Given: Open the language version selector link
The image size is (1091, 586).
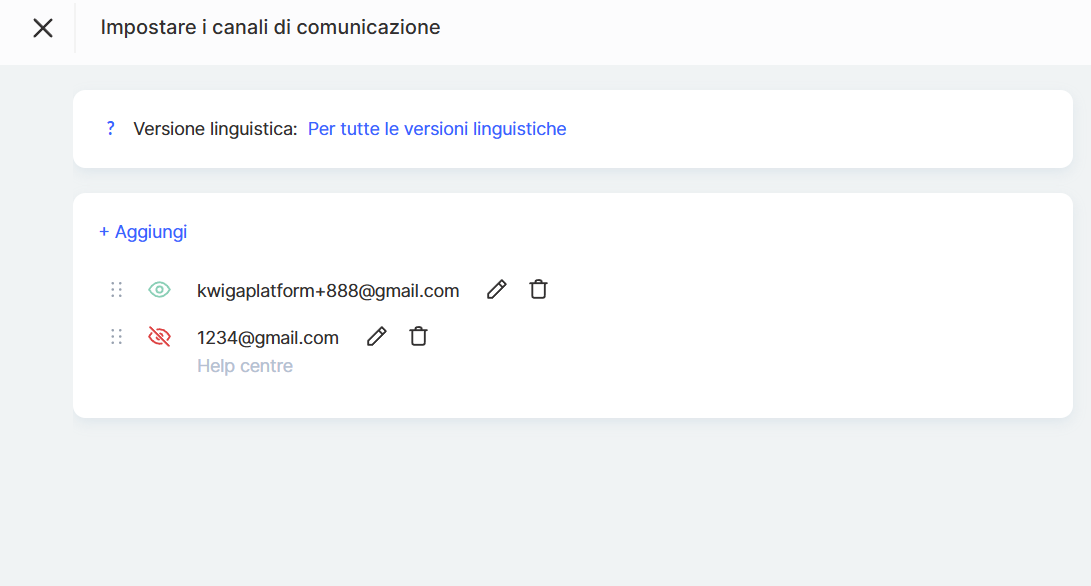Looking at the screenshot, I should coord(437,129).
